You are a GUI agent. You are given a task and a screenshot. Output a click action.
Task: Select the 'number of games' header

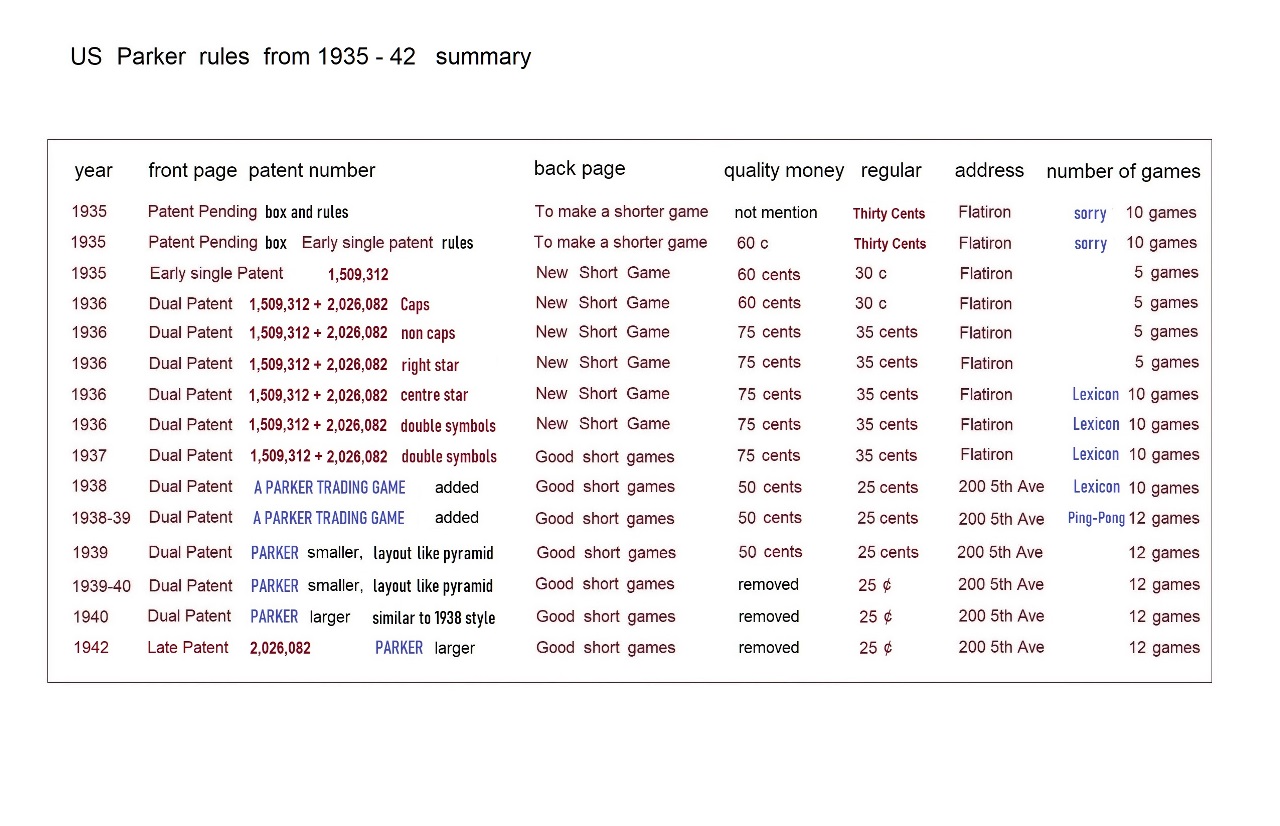[1123, 171]
